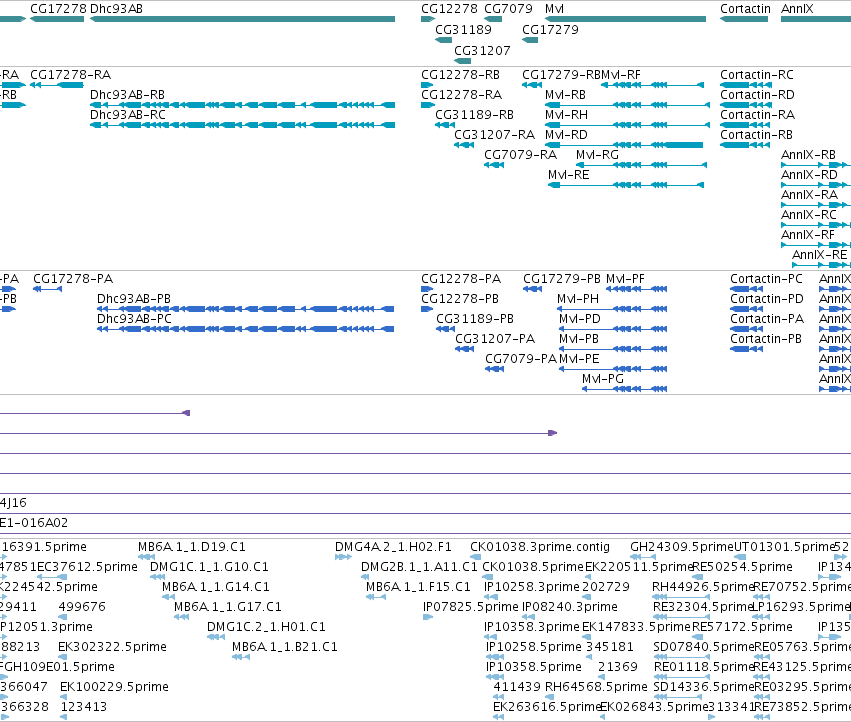Click the Mvl-PB protein label
Viewport: 851px width, 722px height.
[x=579, y=339]
